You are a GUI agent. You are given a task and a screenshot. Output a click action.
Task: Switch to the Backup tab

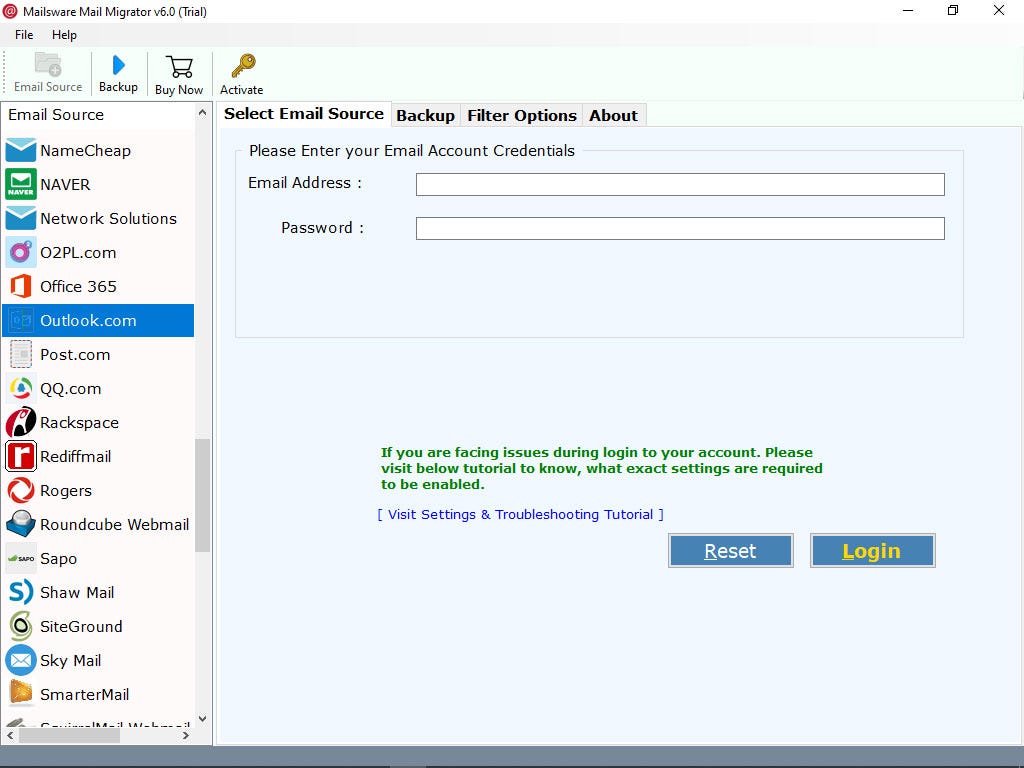(x=425, y=116)
